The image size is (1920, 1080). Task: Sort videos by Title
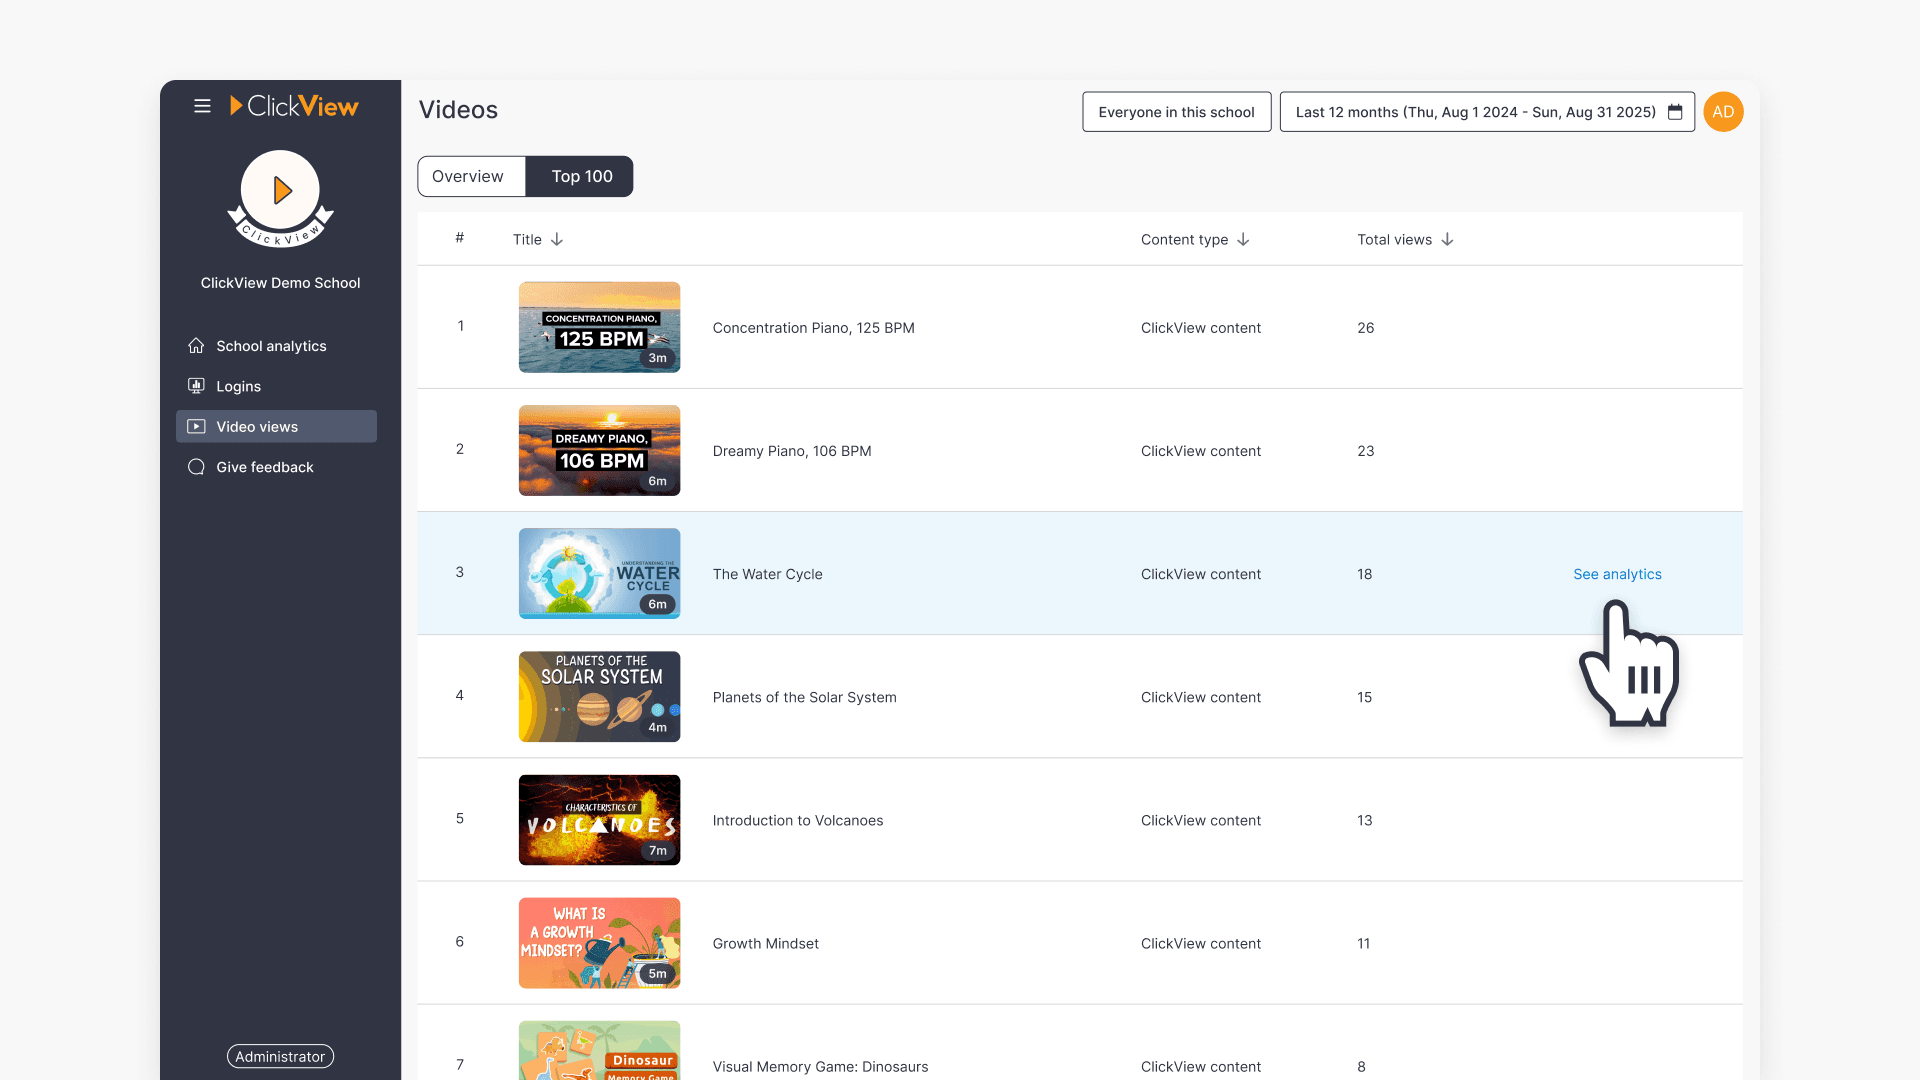[537, 239]
